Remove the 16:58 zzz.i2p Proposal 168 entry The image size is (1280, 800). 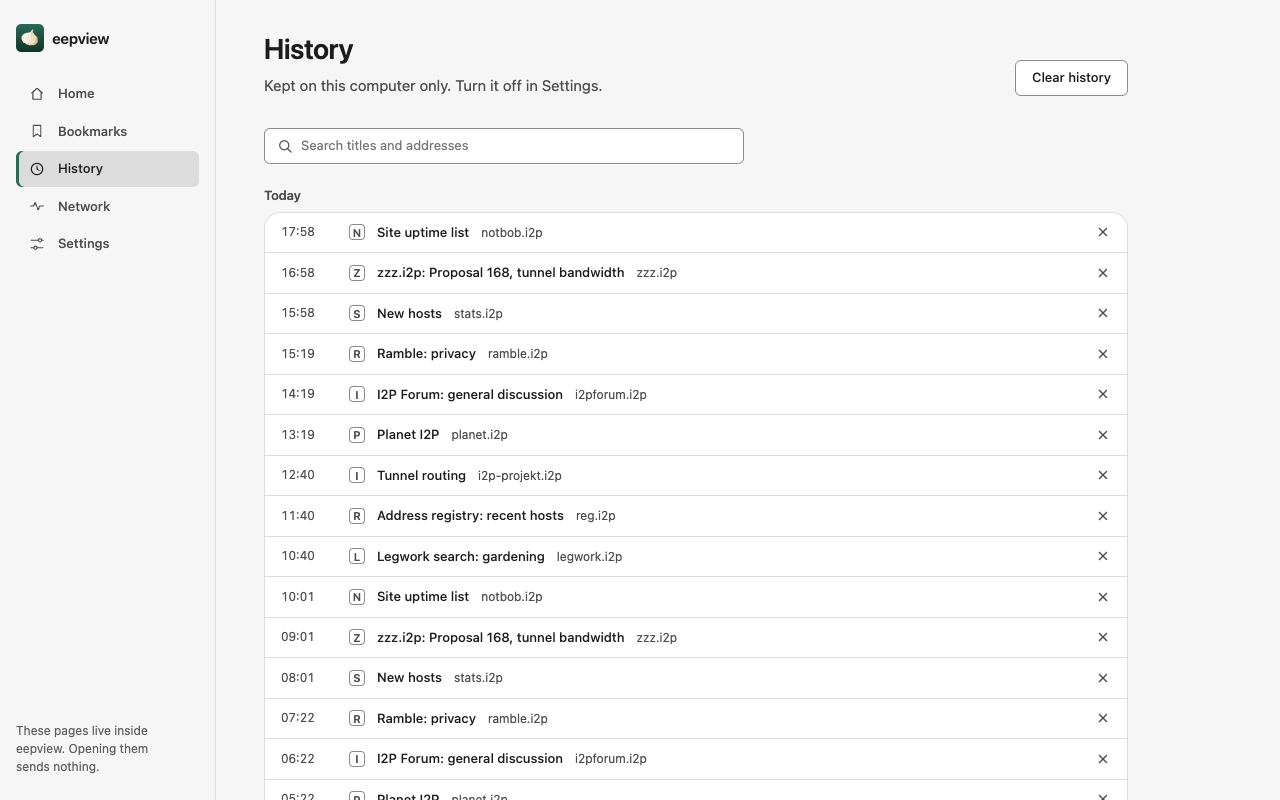[x=1103, y=273]
